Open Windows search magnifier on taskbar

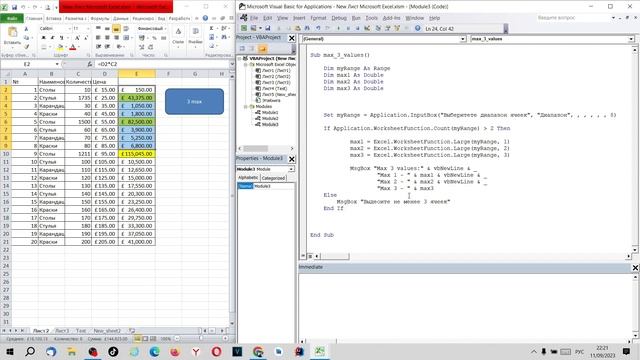[30, 351]
